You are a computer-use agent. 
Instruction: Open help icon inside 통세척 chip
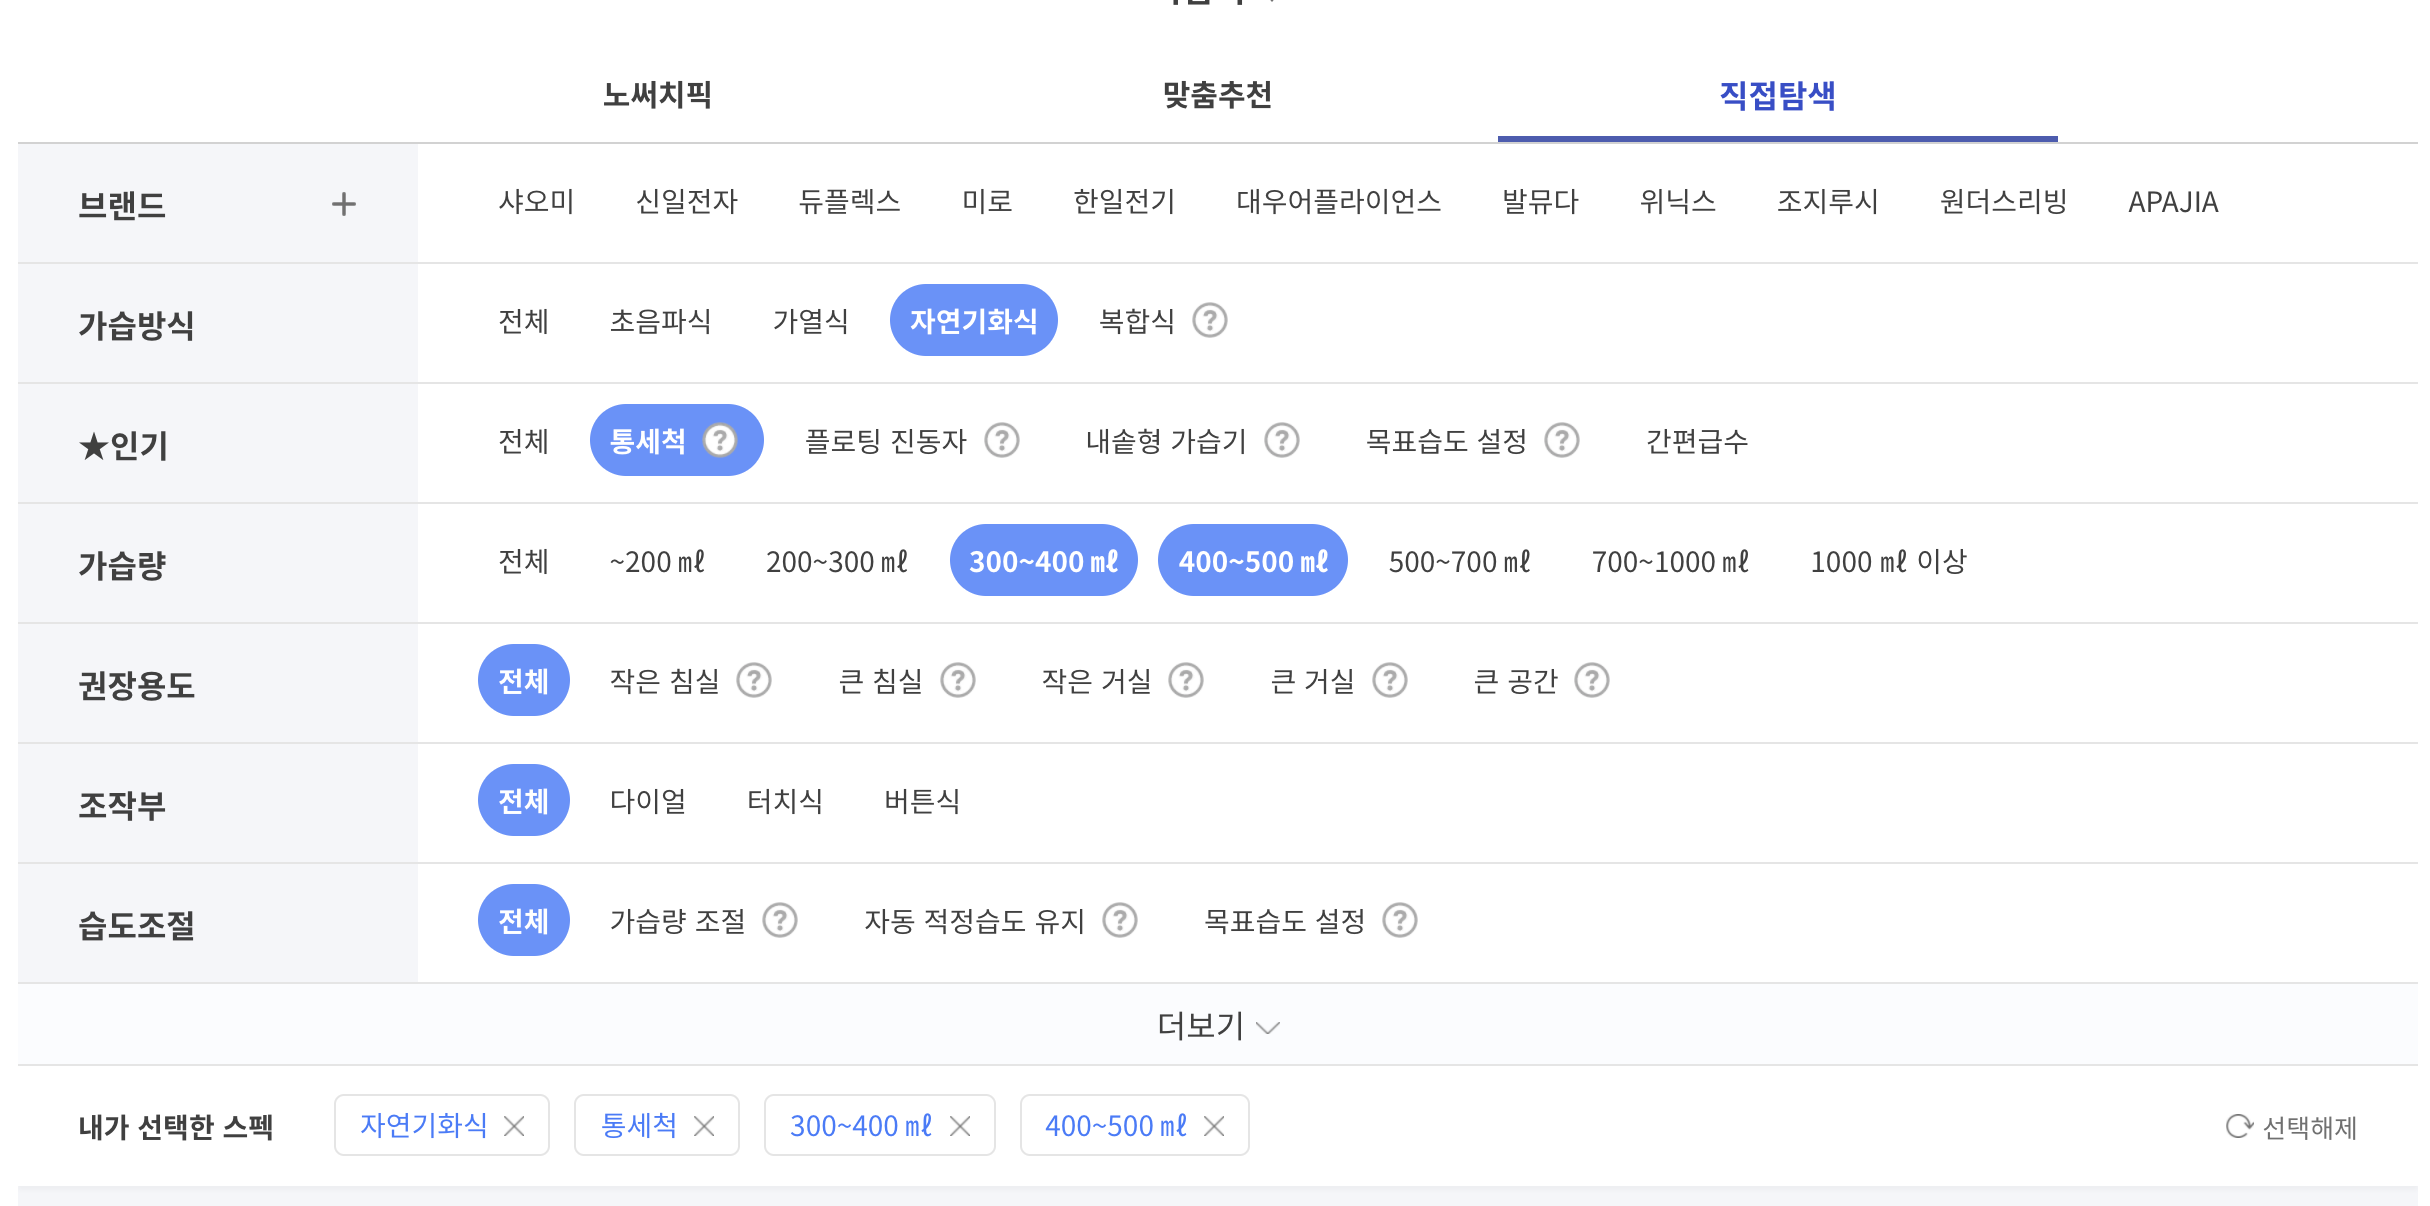point(720,440)
